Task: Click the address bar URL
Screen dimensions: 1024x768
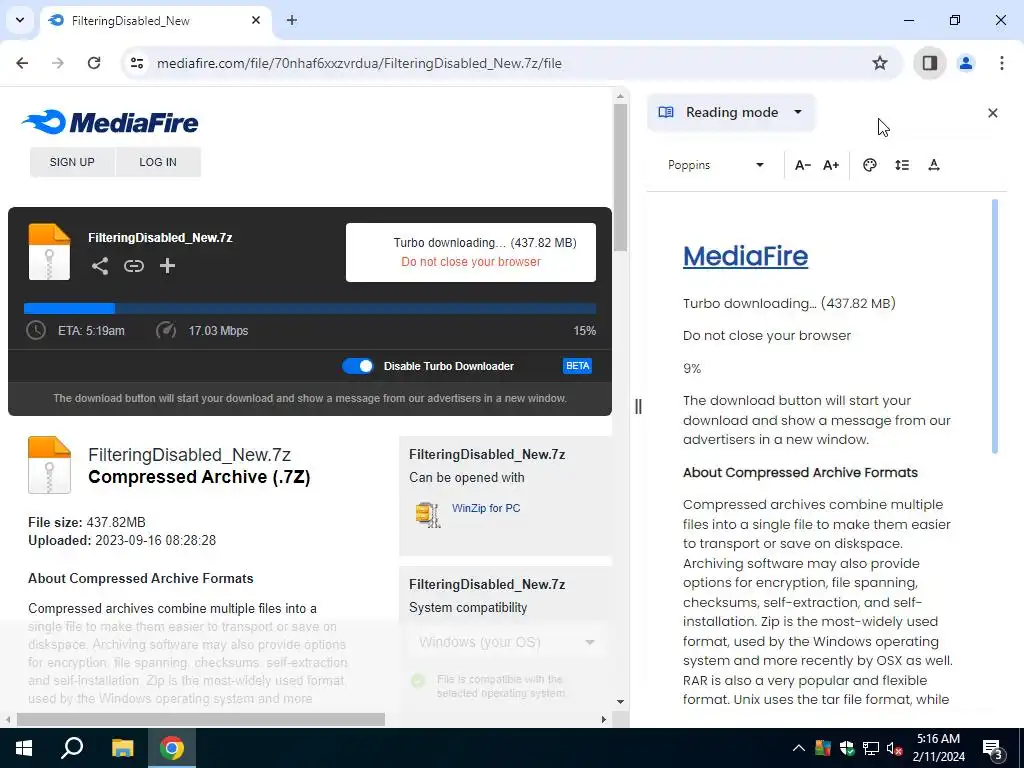Action: click(359, 63)
